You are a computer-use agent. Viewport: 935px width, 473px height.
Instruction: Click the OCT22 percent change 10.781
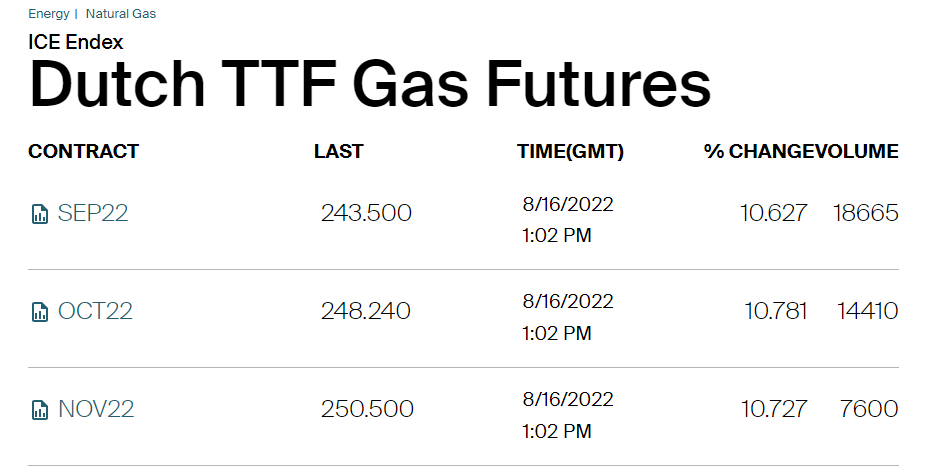pyautogui.click(x=775, y=311)
